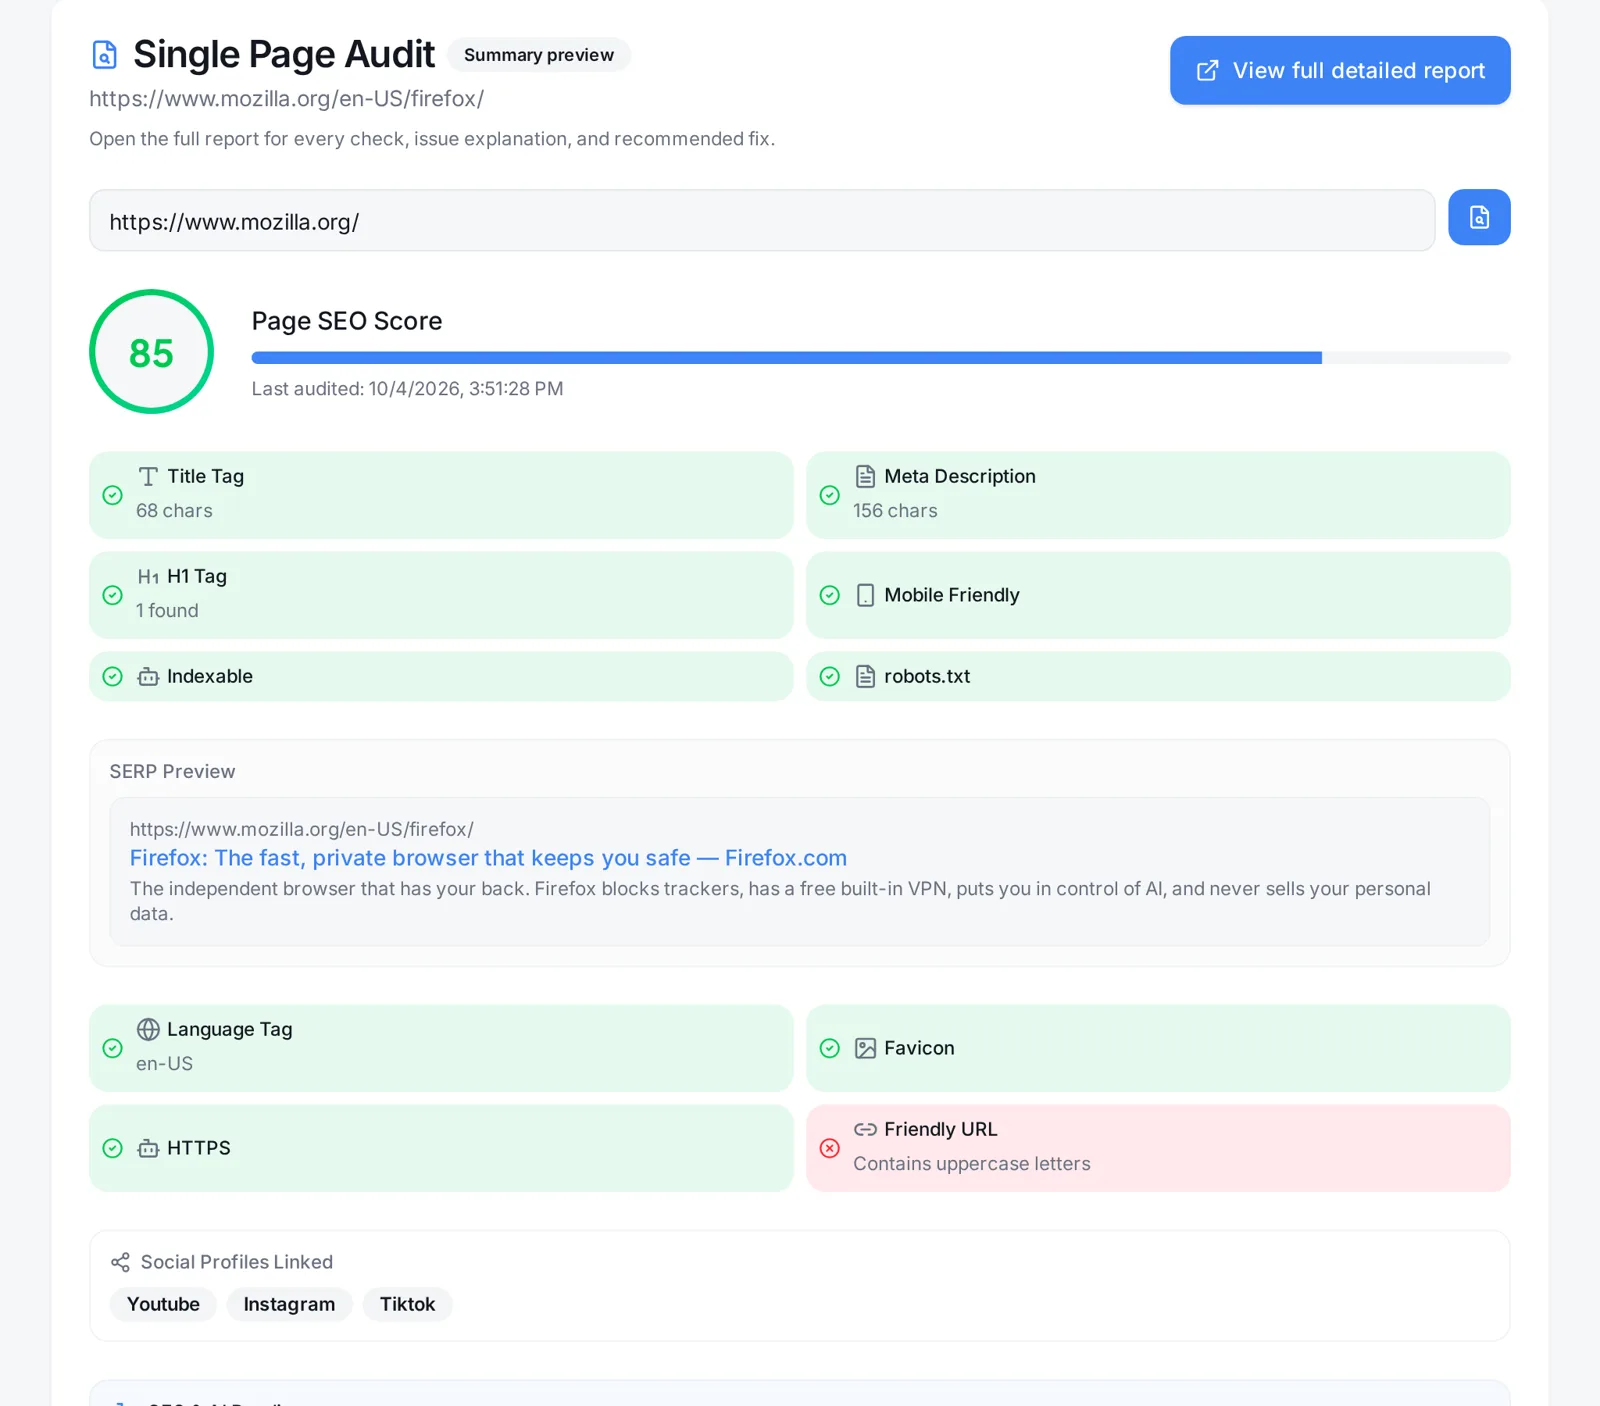
Task: Click the robots.txt file icon
Action: click(865, 677)
